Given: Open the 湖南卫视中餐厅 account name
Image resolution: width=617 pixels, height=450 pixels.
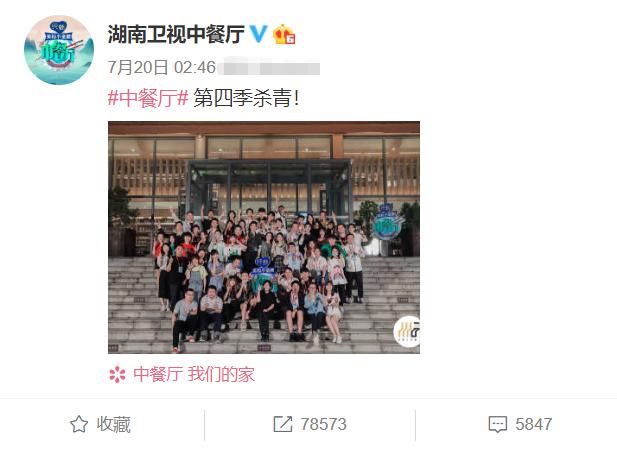Looking at the screenshot, I should tap(176, 34).
